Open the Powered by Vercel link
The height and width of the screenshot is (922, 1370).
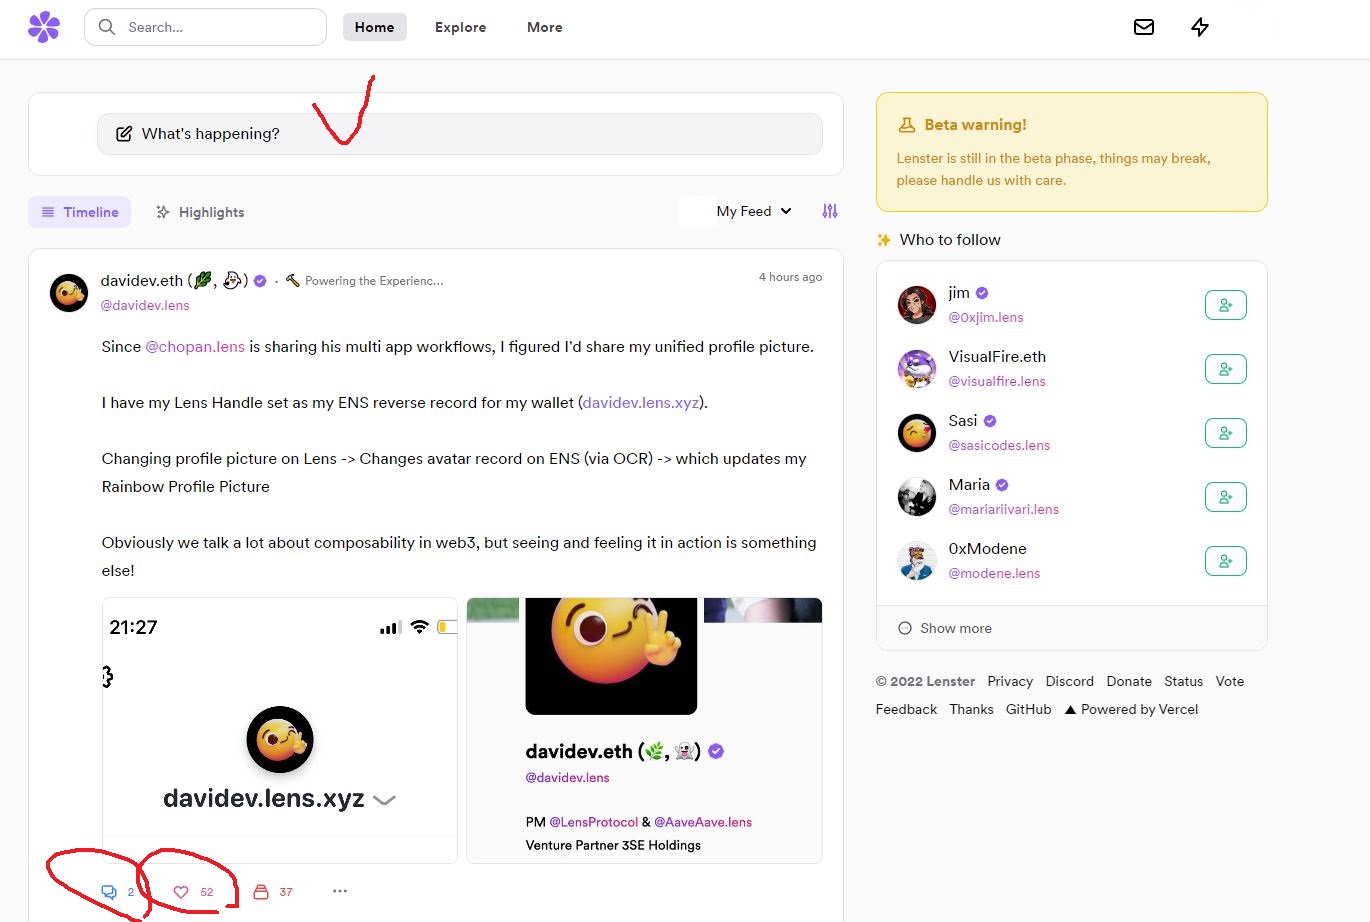click(1131, 710)
